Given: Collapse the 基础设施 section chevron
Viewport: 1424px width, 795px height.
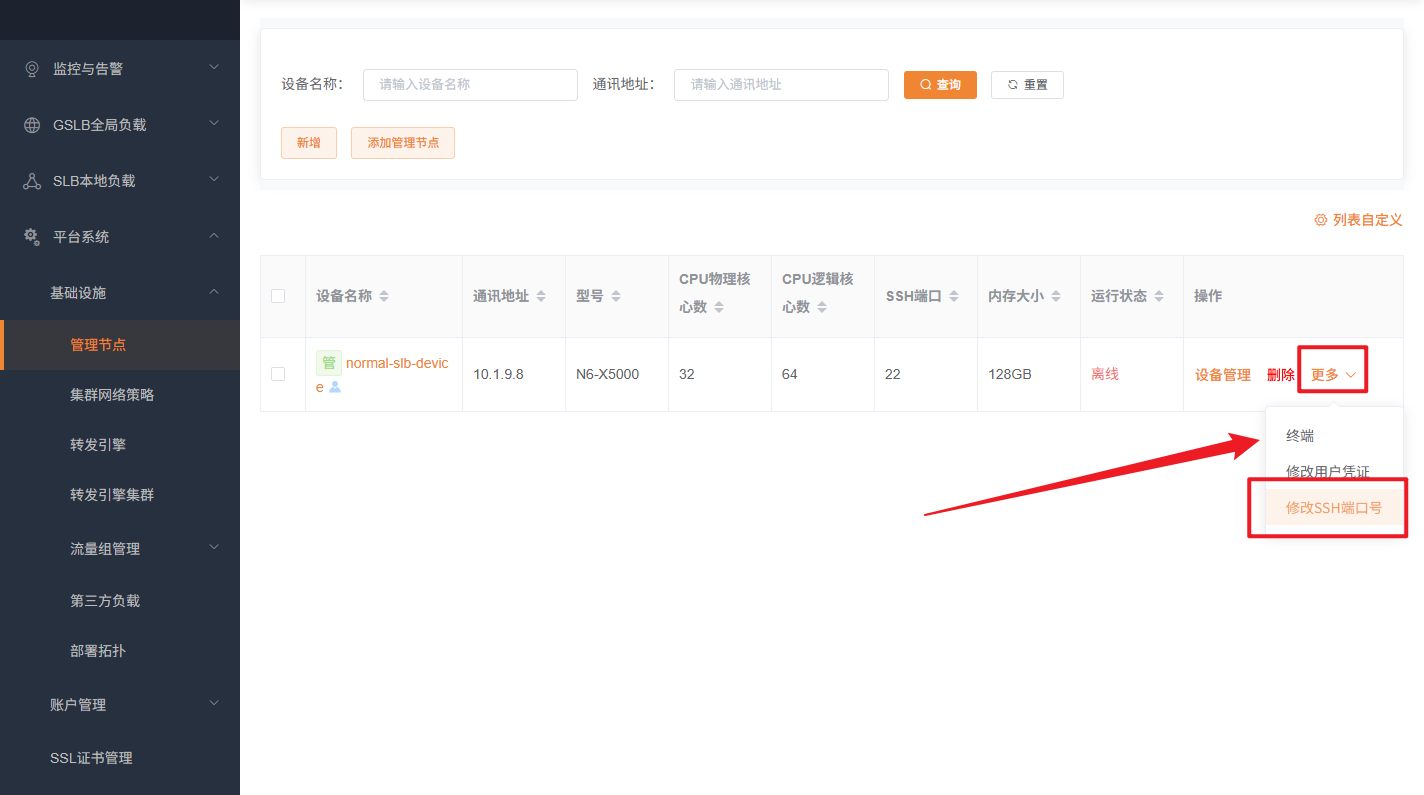Looking at the screenshot, I should pos(214,291).
